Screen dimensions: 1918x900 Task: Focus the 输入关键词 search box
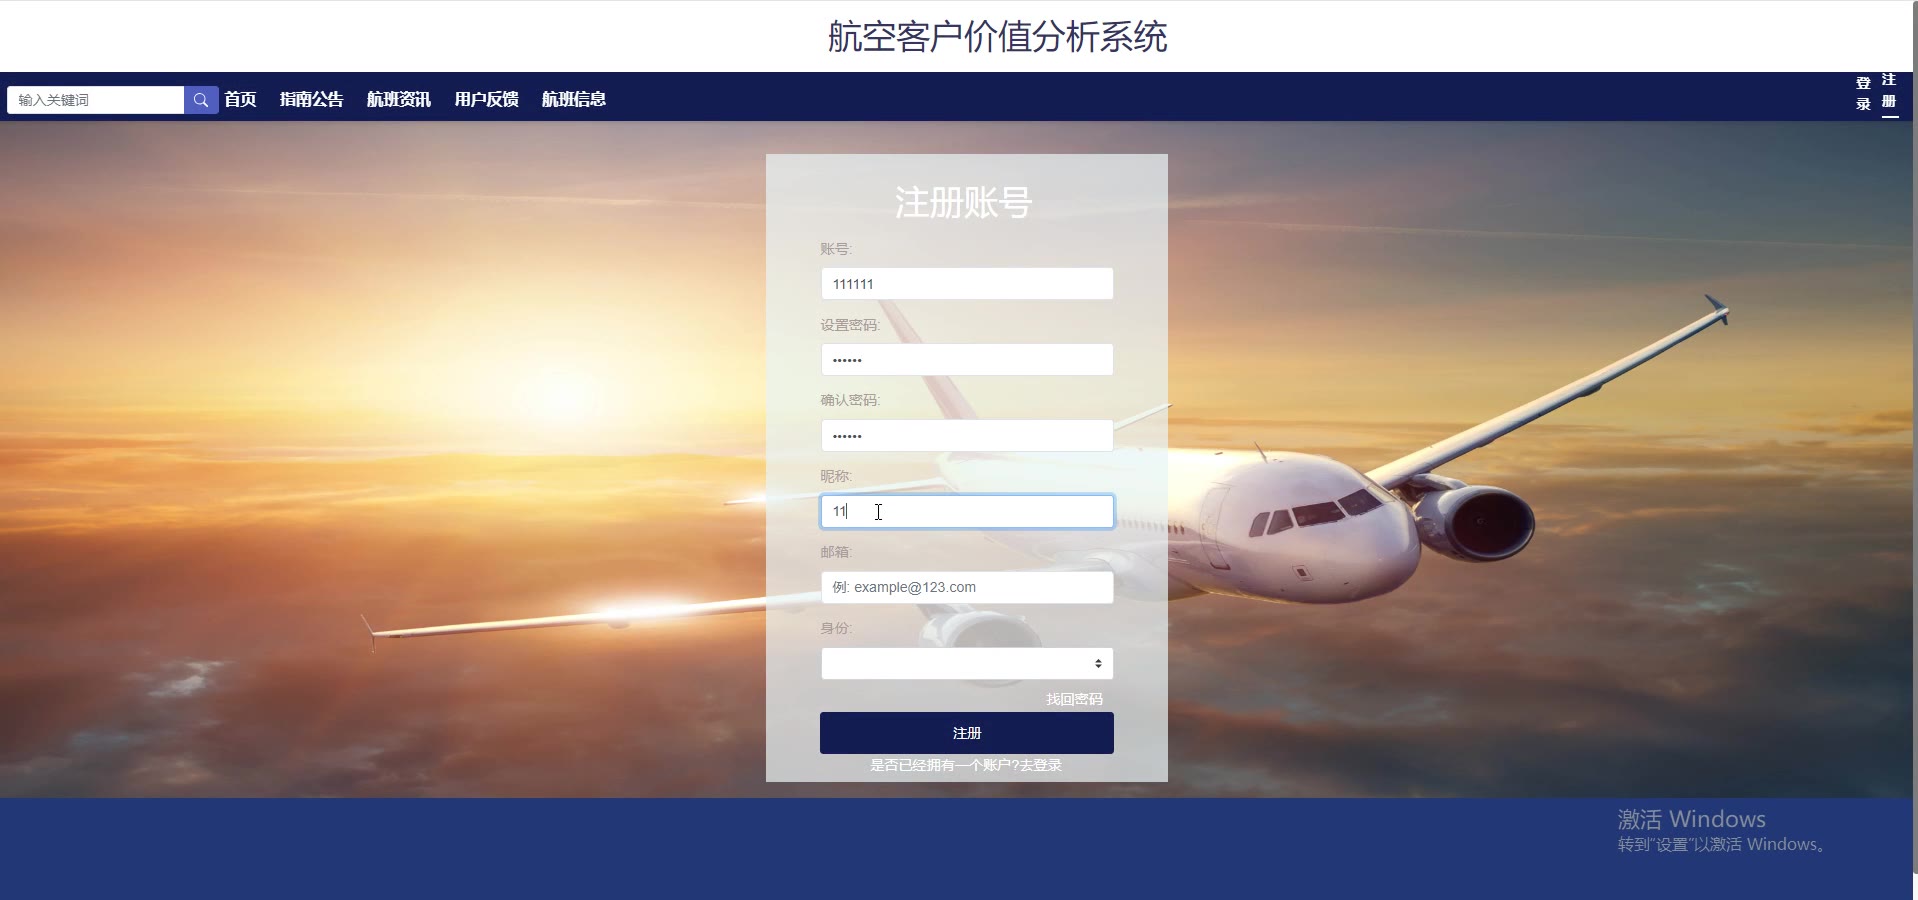(x=96, y=100)
